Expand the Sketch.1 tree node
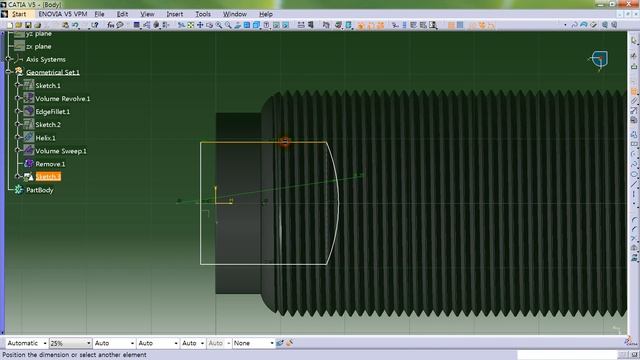This screenshot has height=360, width=640. pyautogui.click(x=18, y=85)
